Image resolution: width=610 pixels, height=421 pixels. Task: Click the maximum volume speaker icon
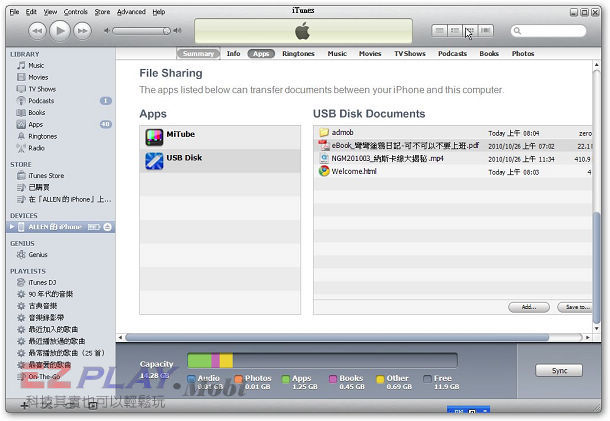click(x=177, y=30)
